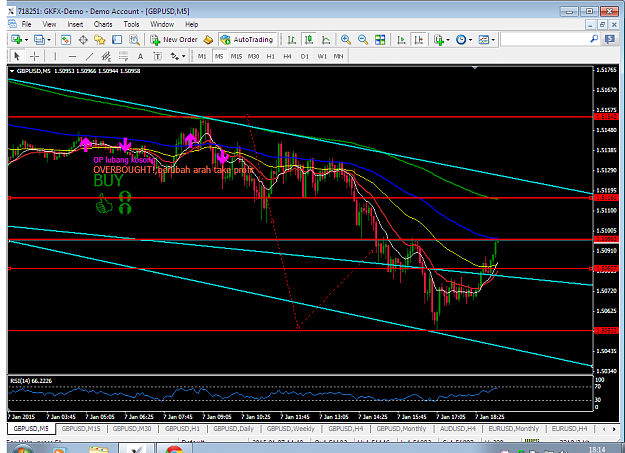The height and width of the screenshot is (453, 625).
Task: Switch to the EURUSD,Monthly tab
Action: pos(513,429)
